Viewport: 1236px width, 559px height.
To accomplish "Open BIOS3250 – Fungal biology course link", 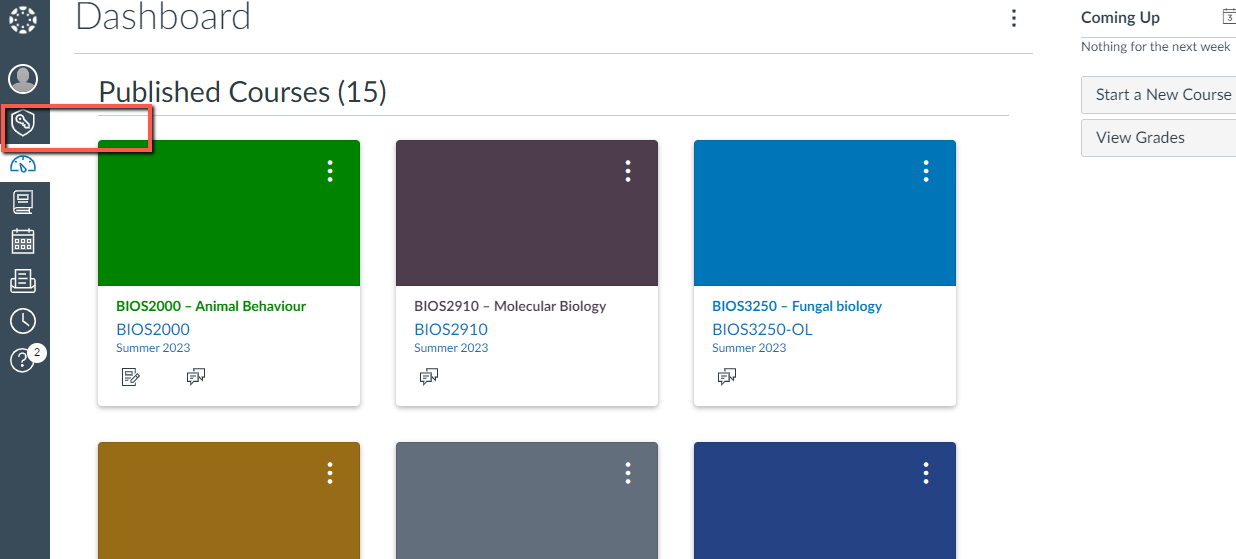I will [797, 306].
